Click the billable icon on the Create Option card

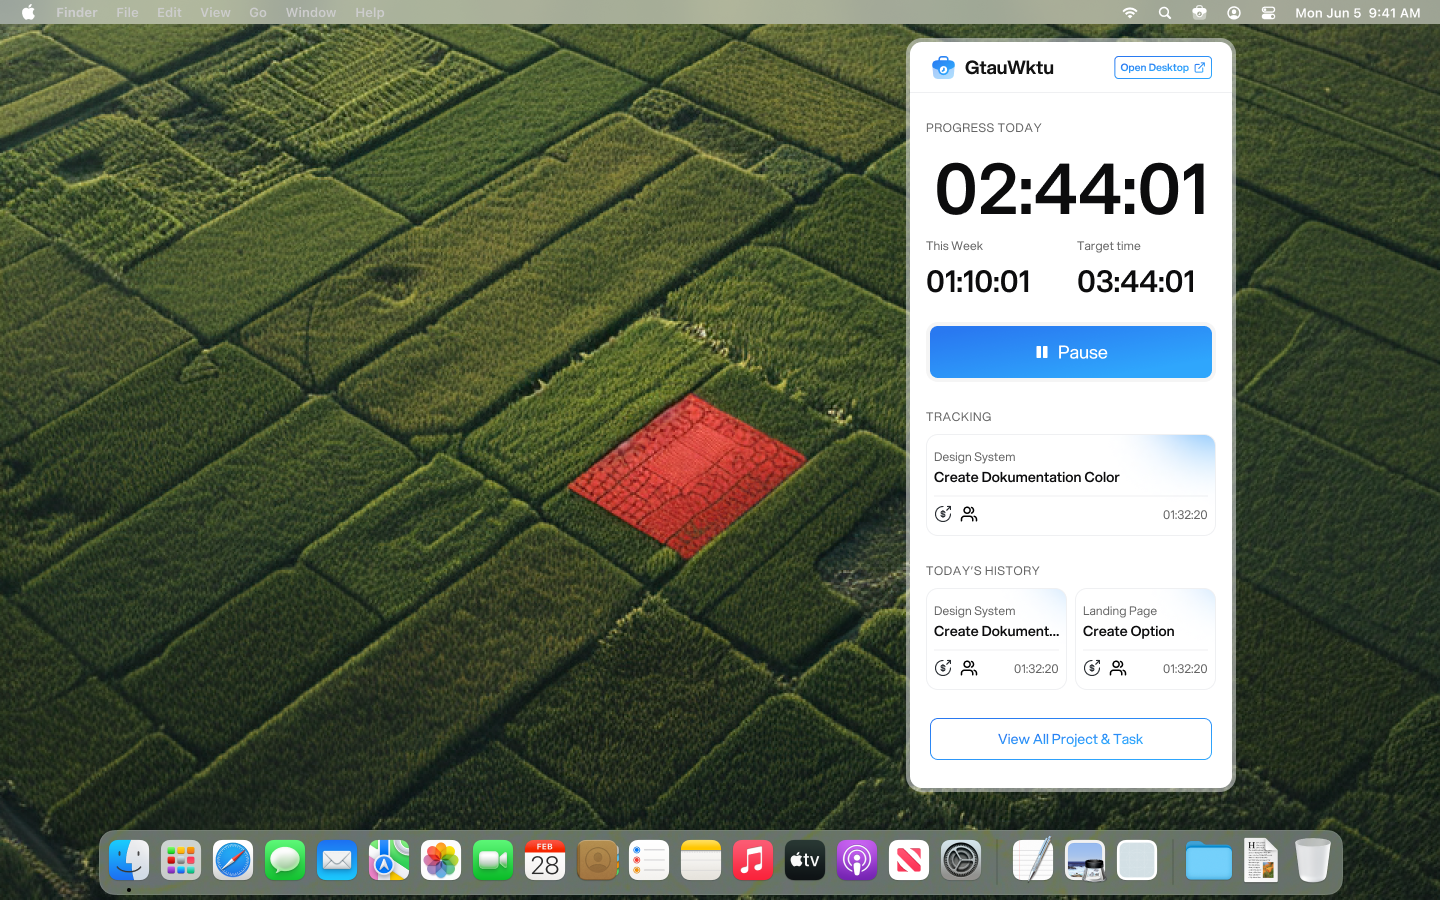pos(1092,668)
